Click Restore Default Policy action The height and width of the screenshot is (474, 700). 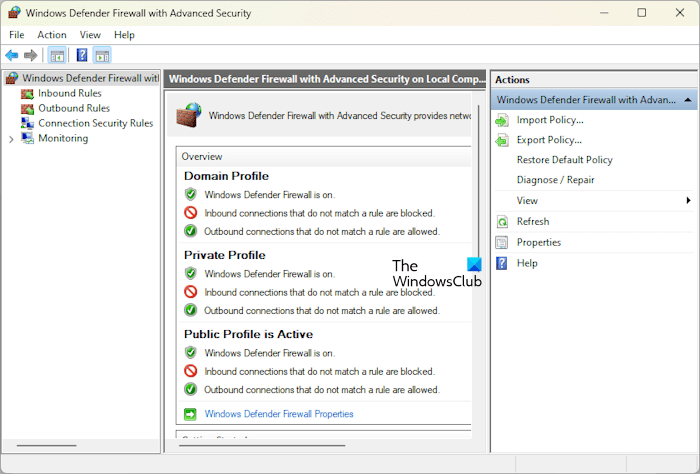(x=564, y=160)
